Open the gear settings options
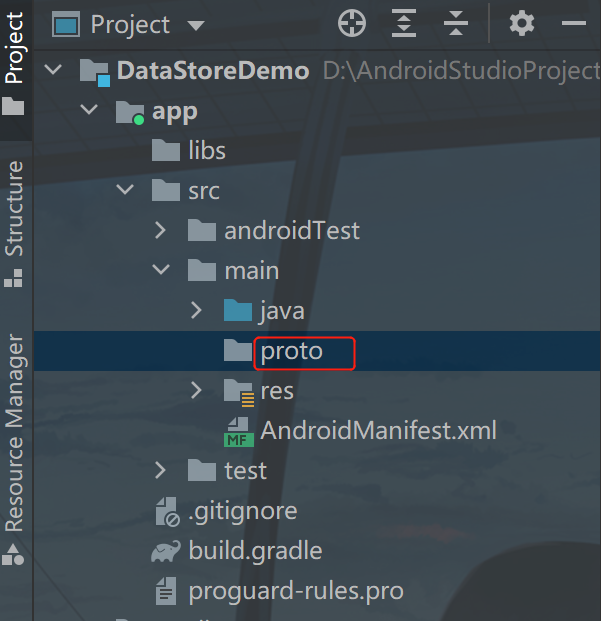Screen dimensions: 601x621 point(522,23)
